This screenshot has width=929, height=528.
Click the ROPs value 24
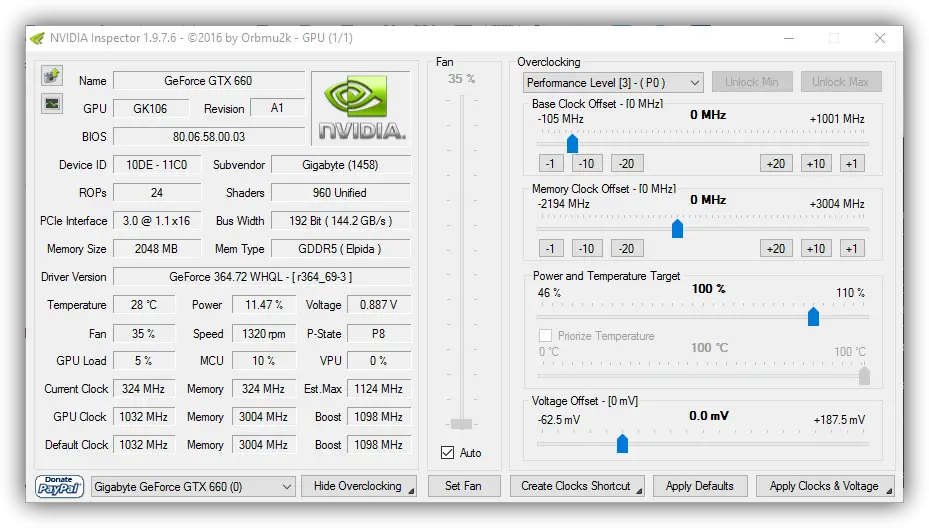156,193
